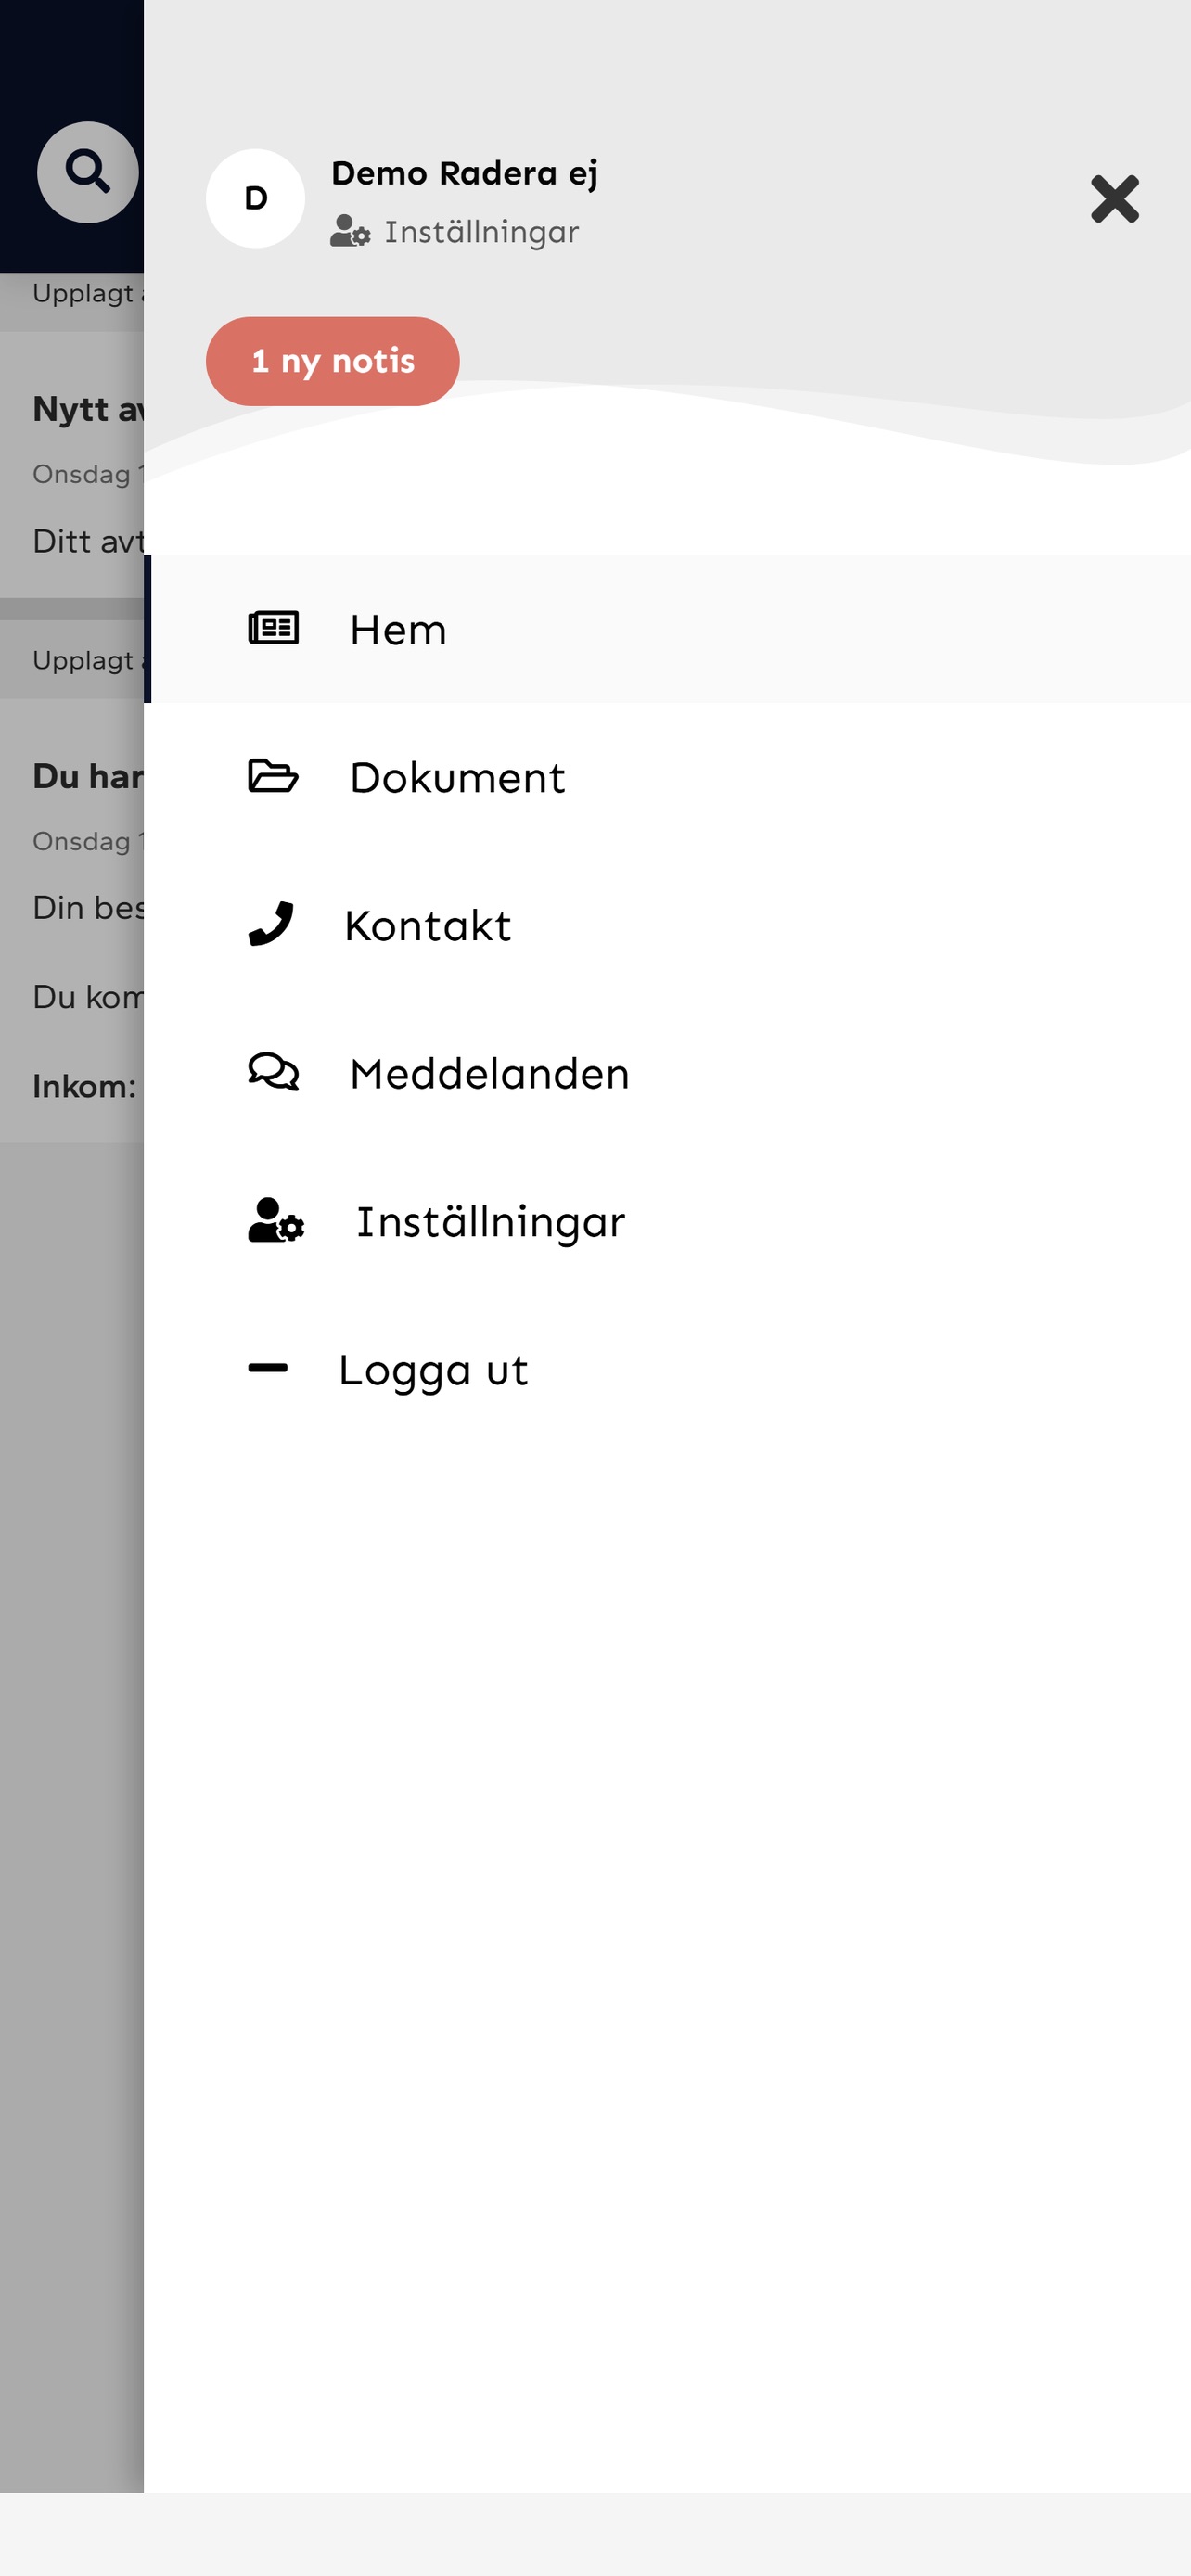Select Logga ut to sign out
The image size is (1191, 2576).
coord(667,1369)
